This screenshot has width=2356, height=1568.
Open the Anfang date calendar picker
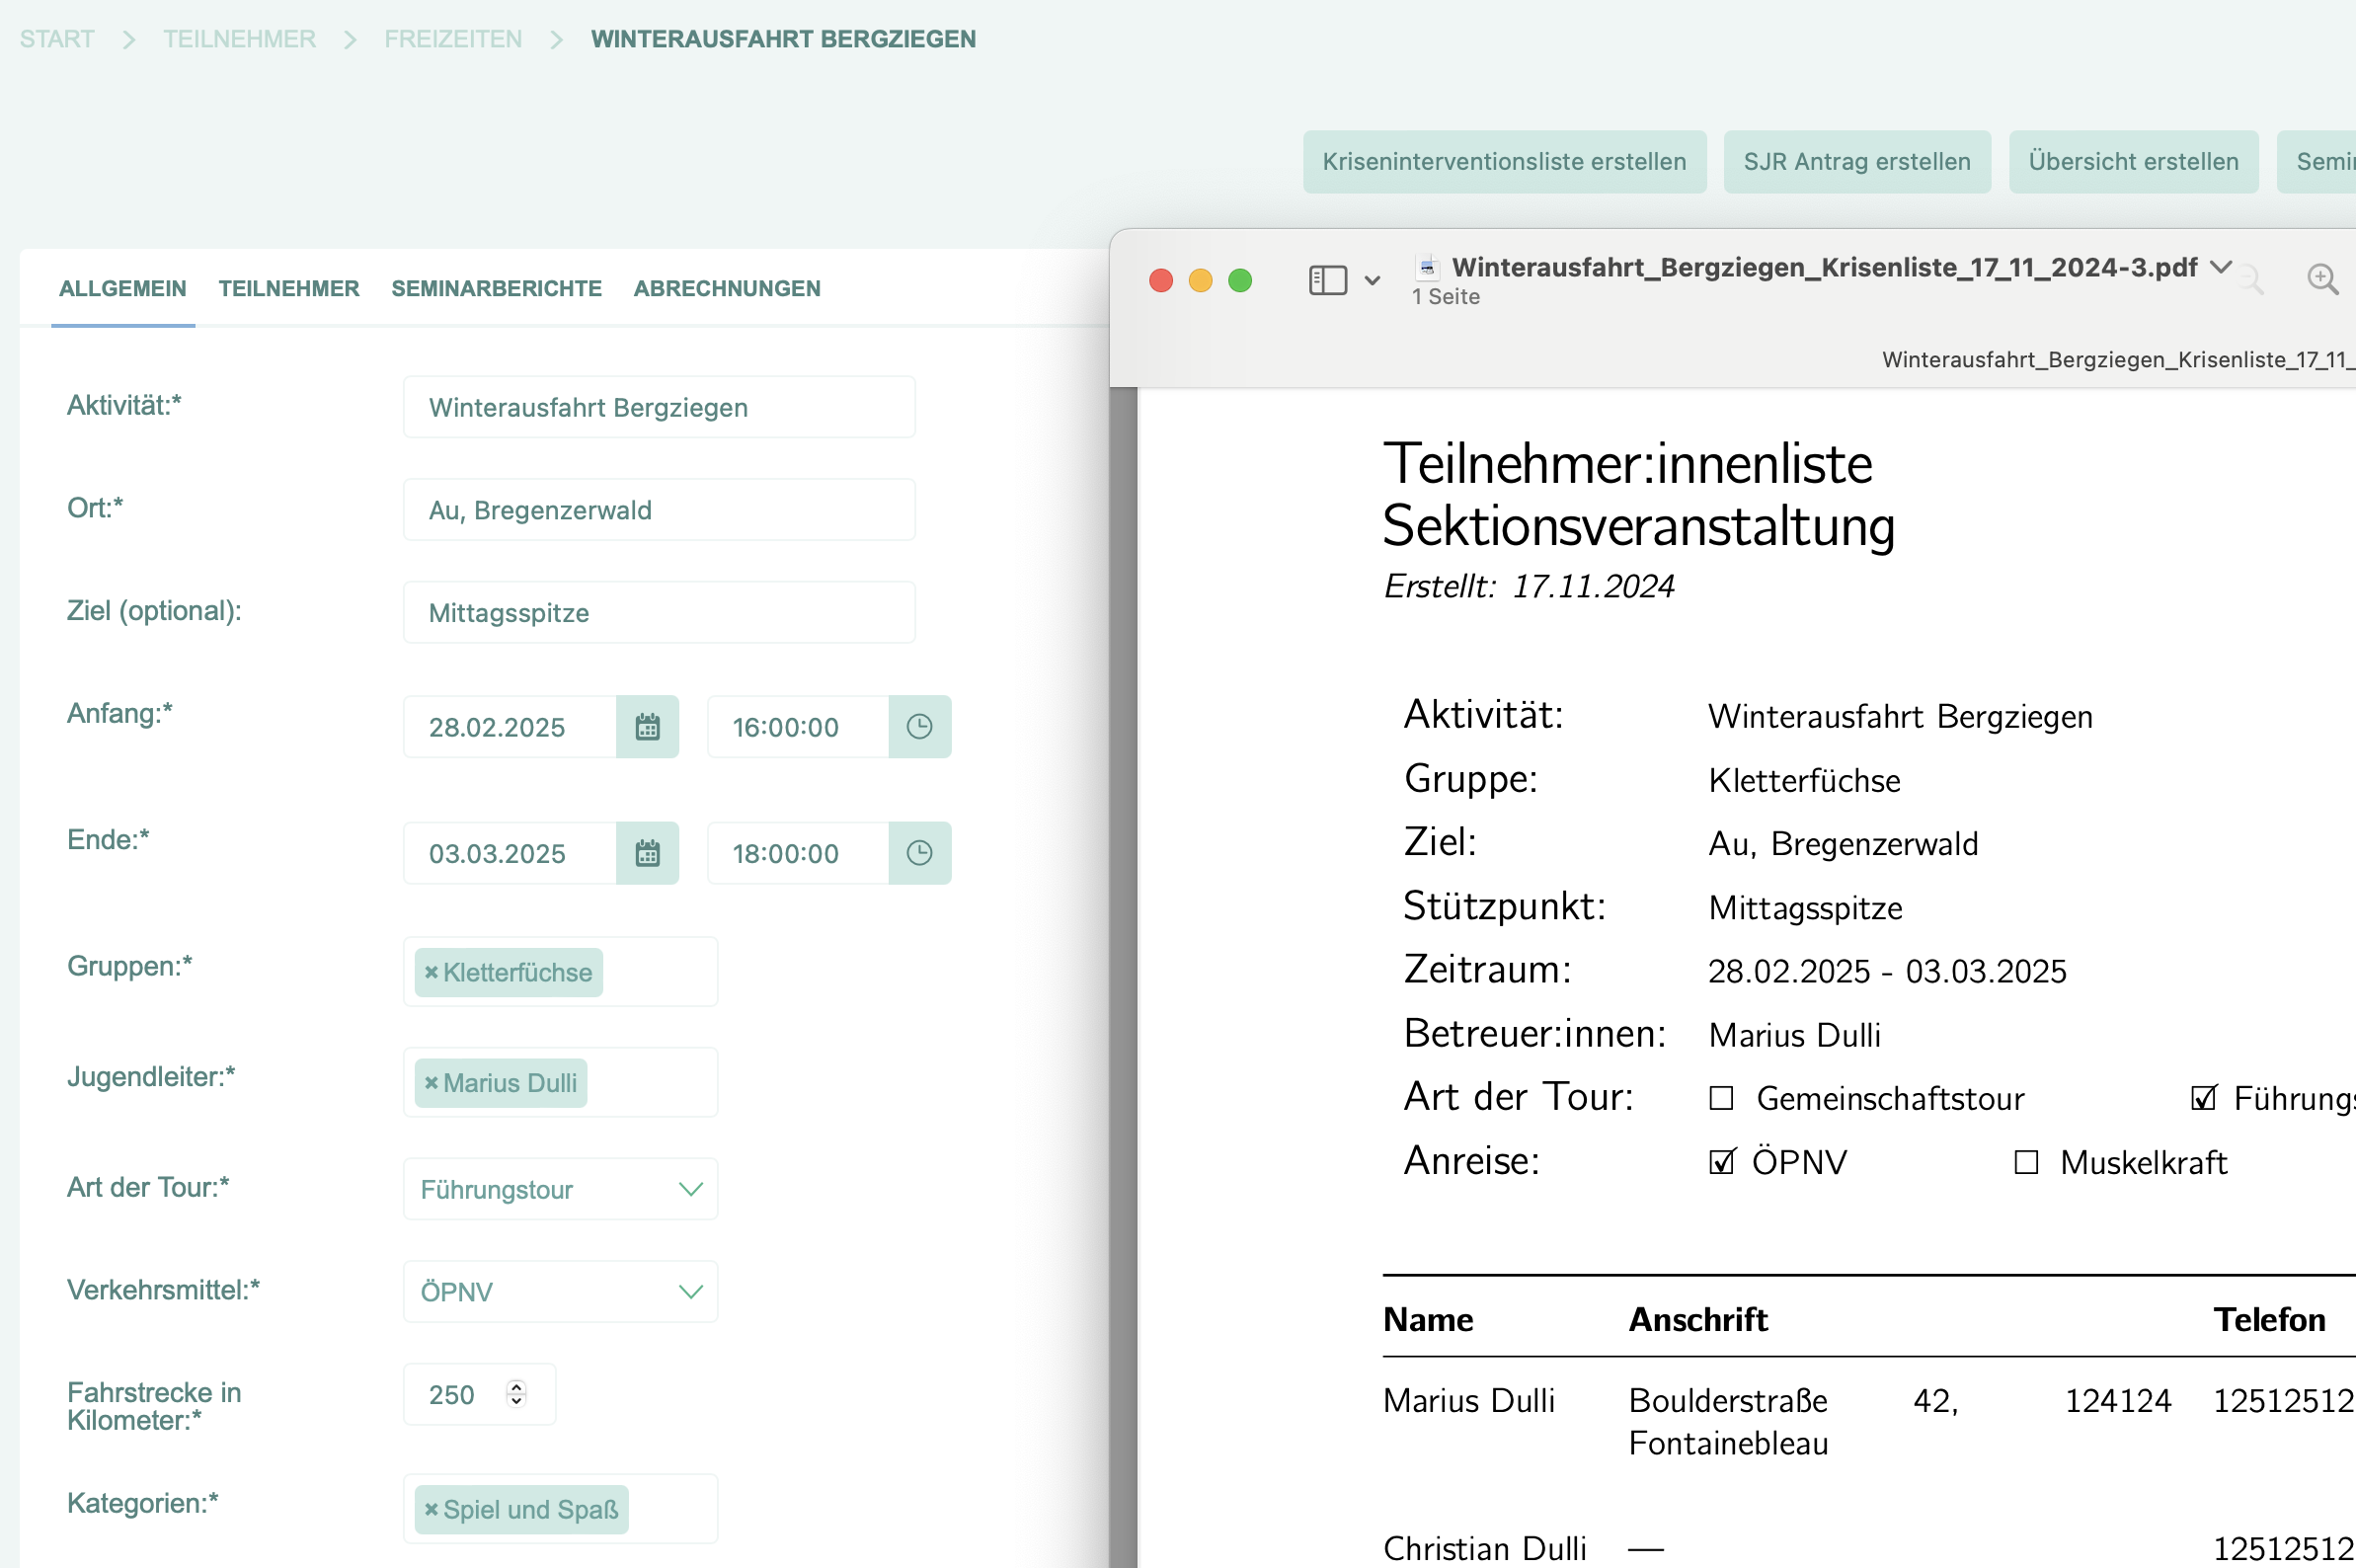tap(647, 727)
